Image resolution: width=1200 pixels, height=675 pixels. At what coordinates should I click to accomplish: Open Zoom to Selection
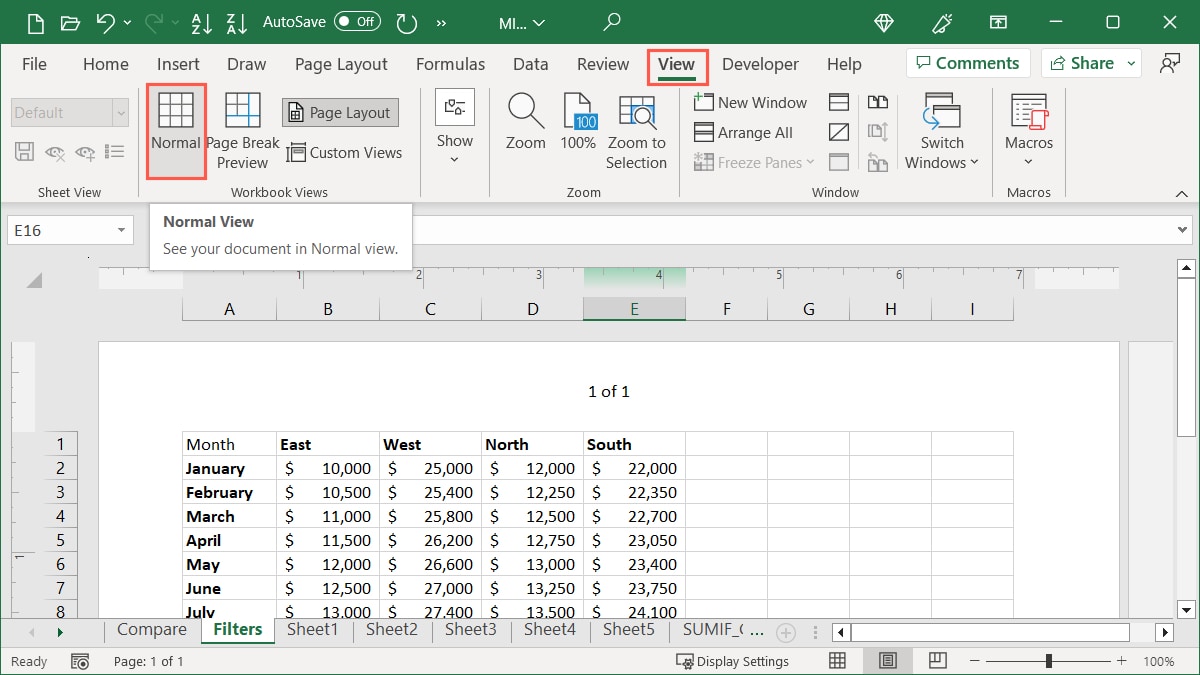coord(637,130)
